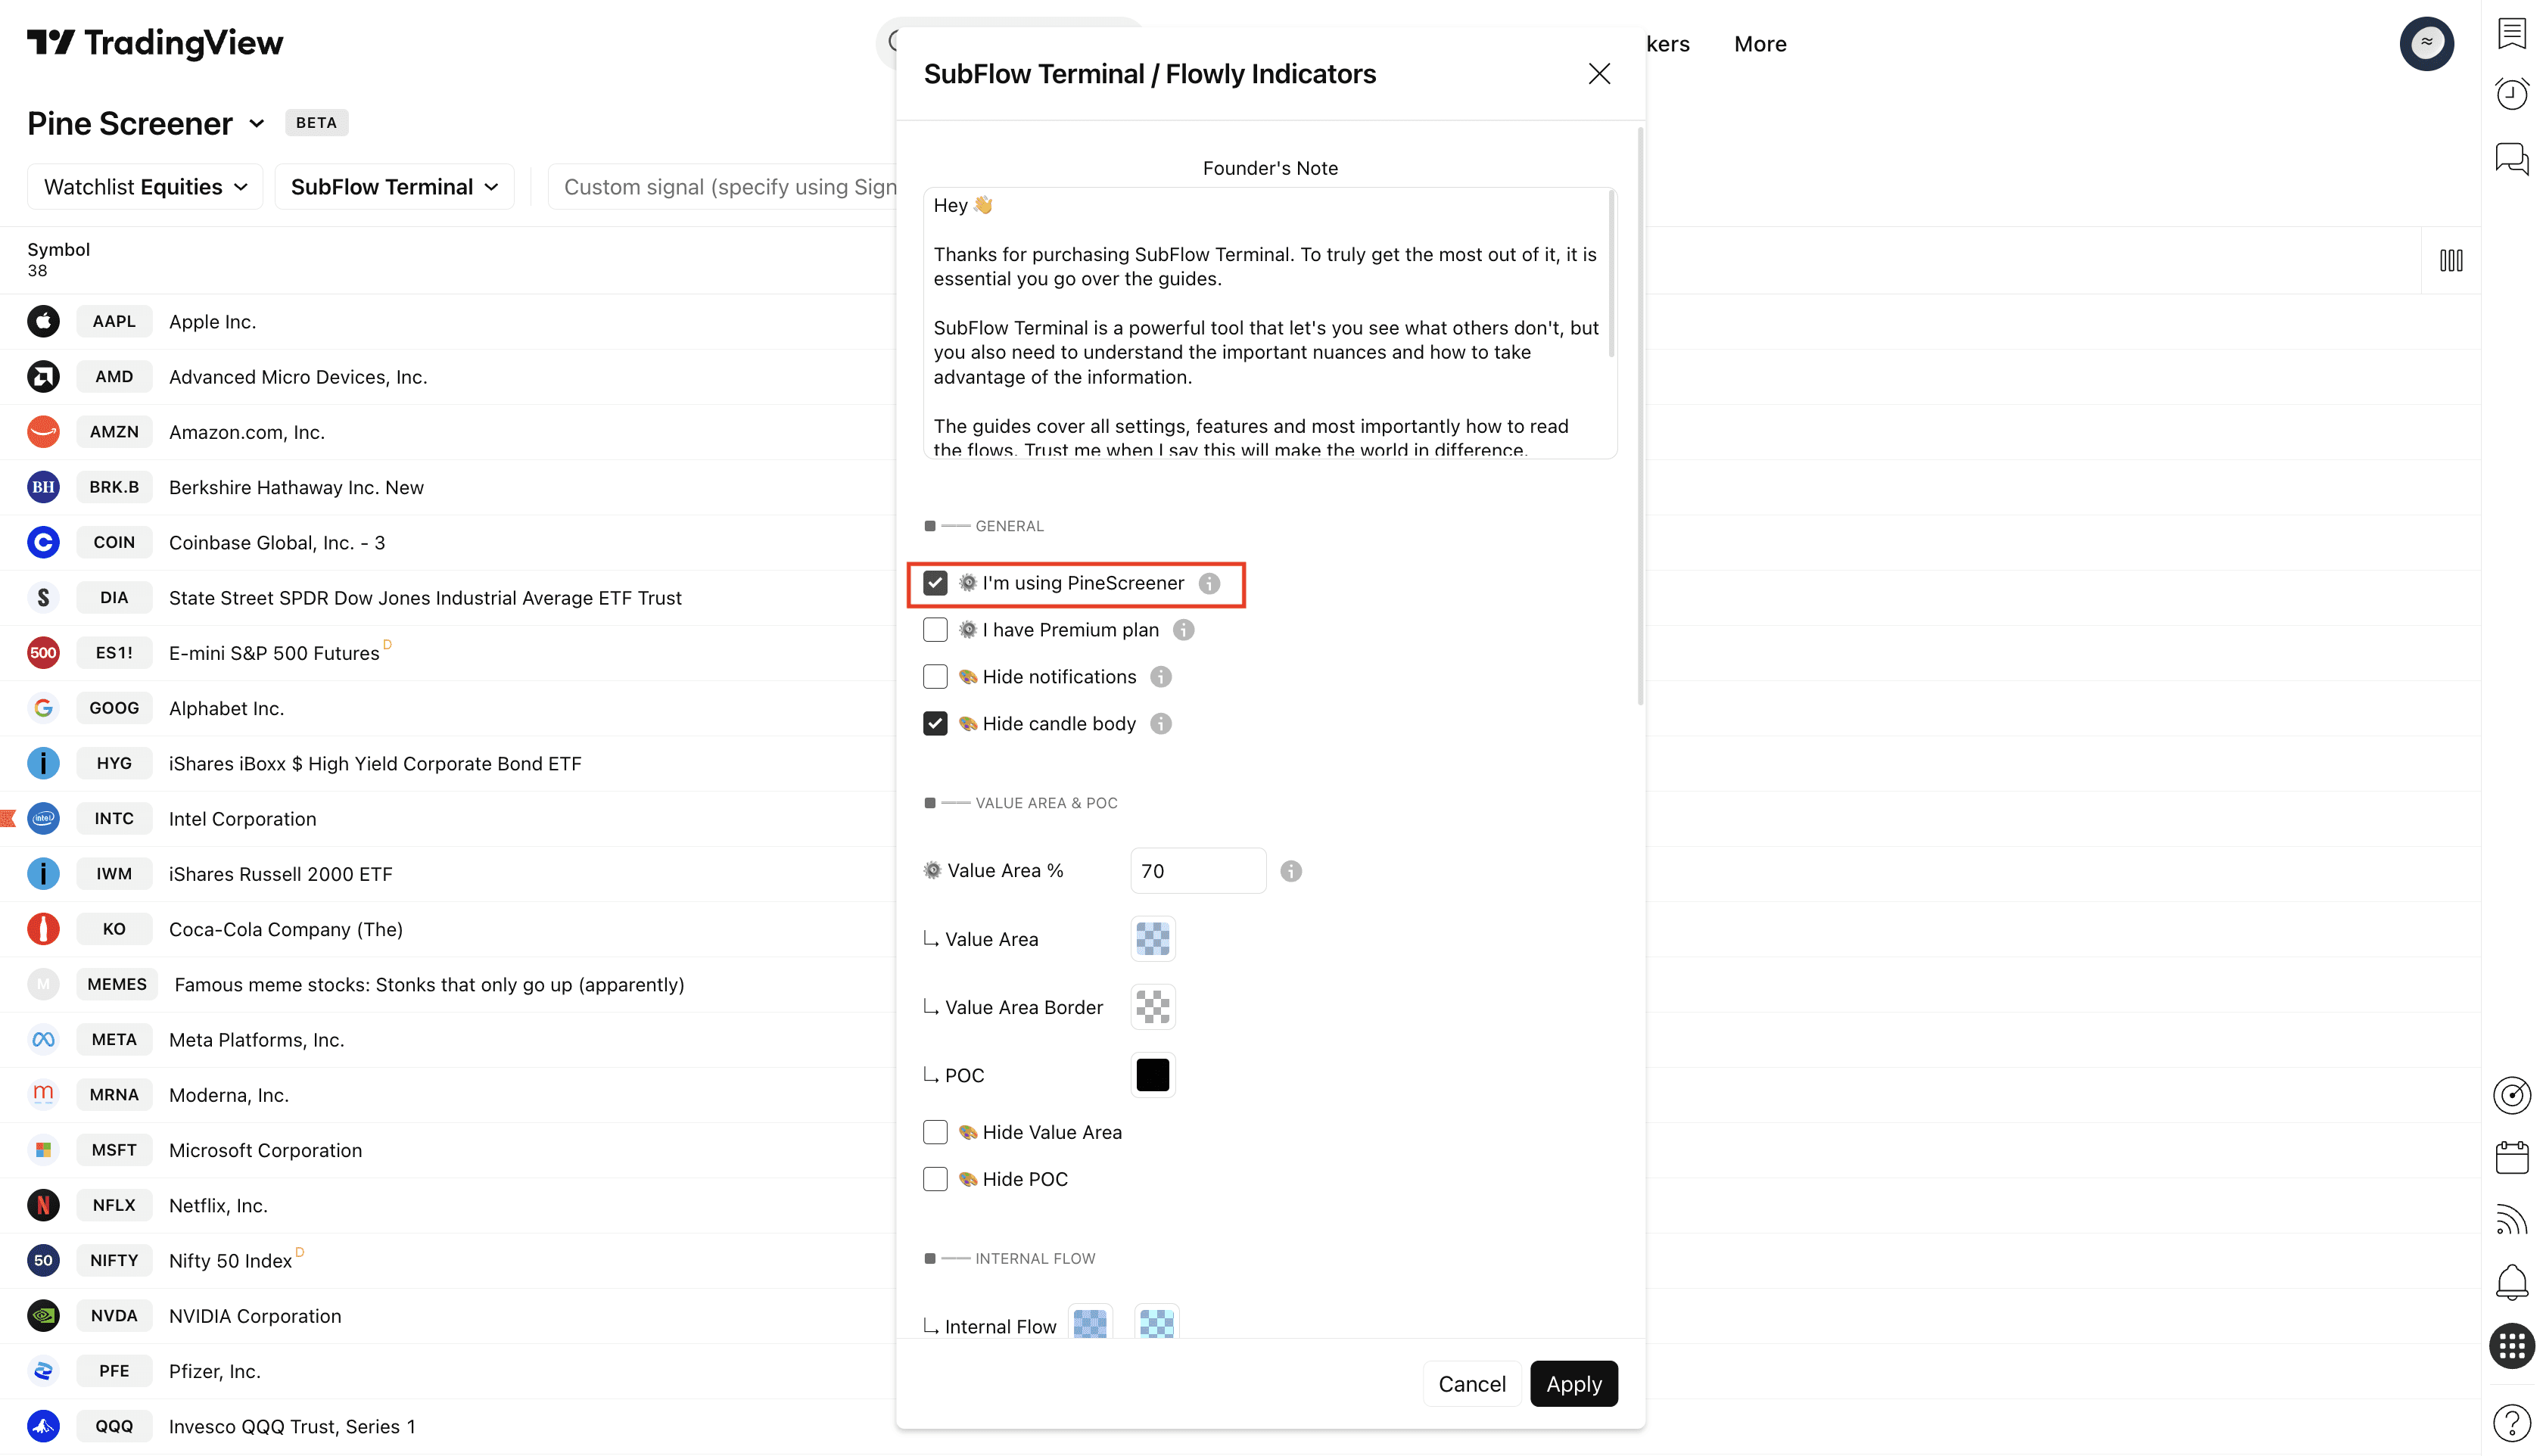Enable I have Premium plan checkbox
The height and width of the screenshot is (1456, 2543).
click(x=935, y=630)
